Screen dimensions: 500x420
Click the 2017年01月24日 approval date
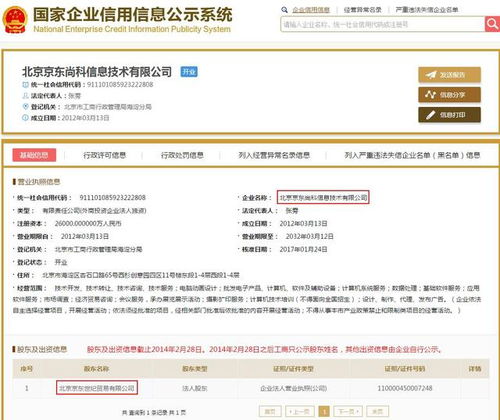point(303,249)
